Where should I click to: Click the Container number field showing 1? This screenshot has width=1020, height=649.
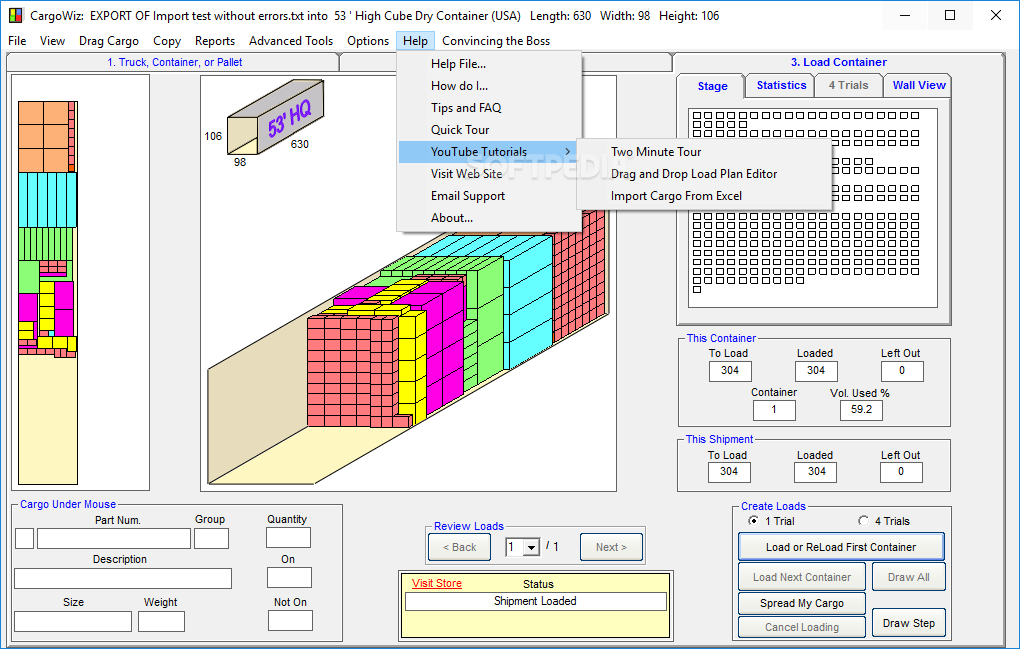[x=773, y=410]
